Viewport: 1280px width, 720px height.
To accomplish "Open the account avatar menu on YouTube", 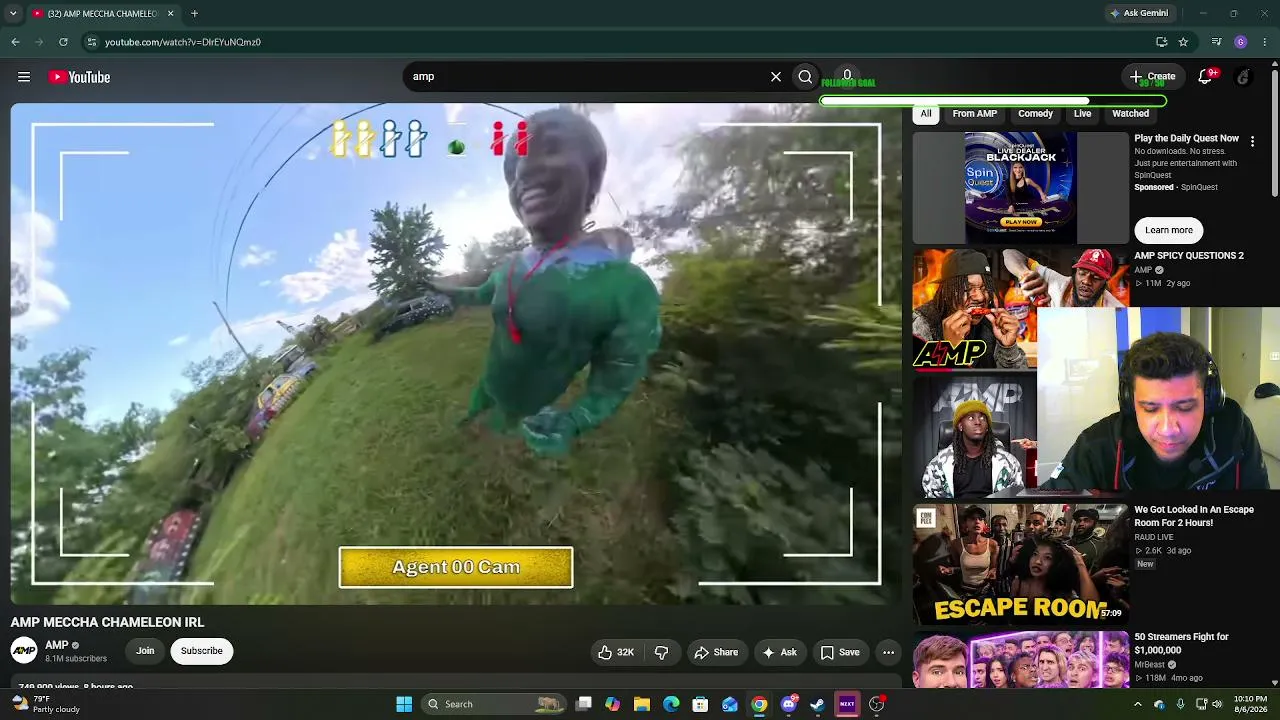I will (1243, 77).
